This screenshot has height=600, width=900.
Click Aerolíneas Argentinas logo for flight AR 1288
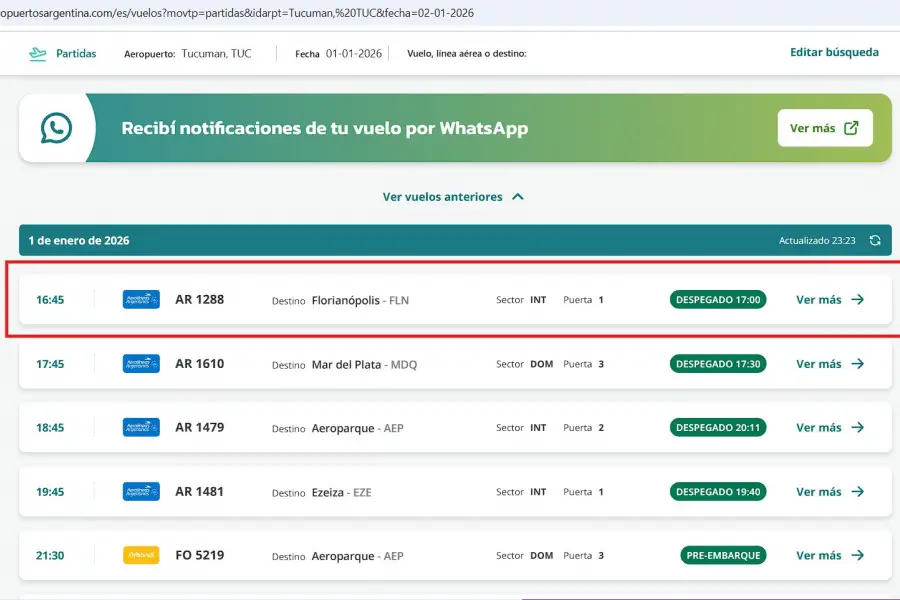pyautogui.click(x=141, y=299)
